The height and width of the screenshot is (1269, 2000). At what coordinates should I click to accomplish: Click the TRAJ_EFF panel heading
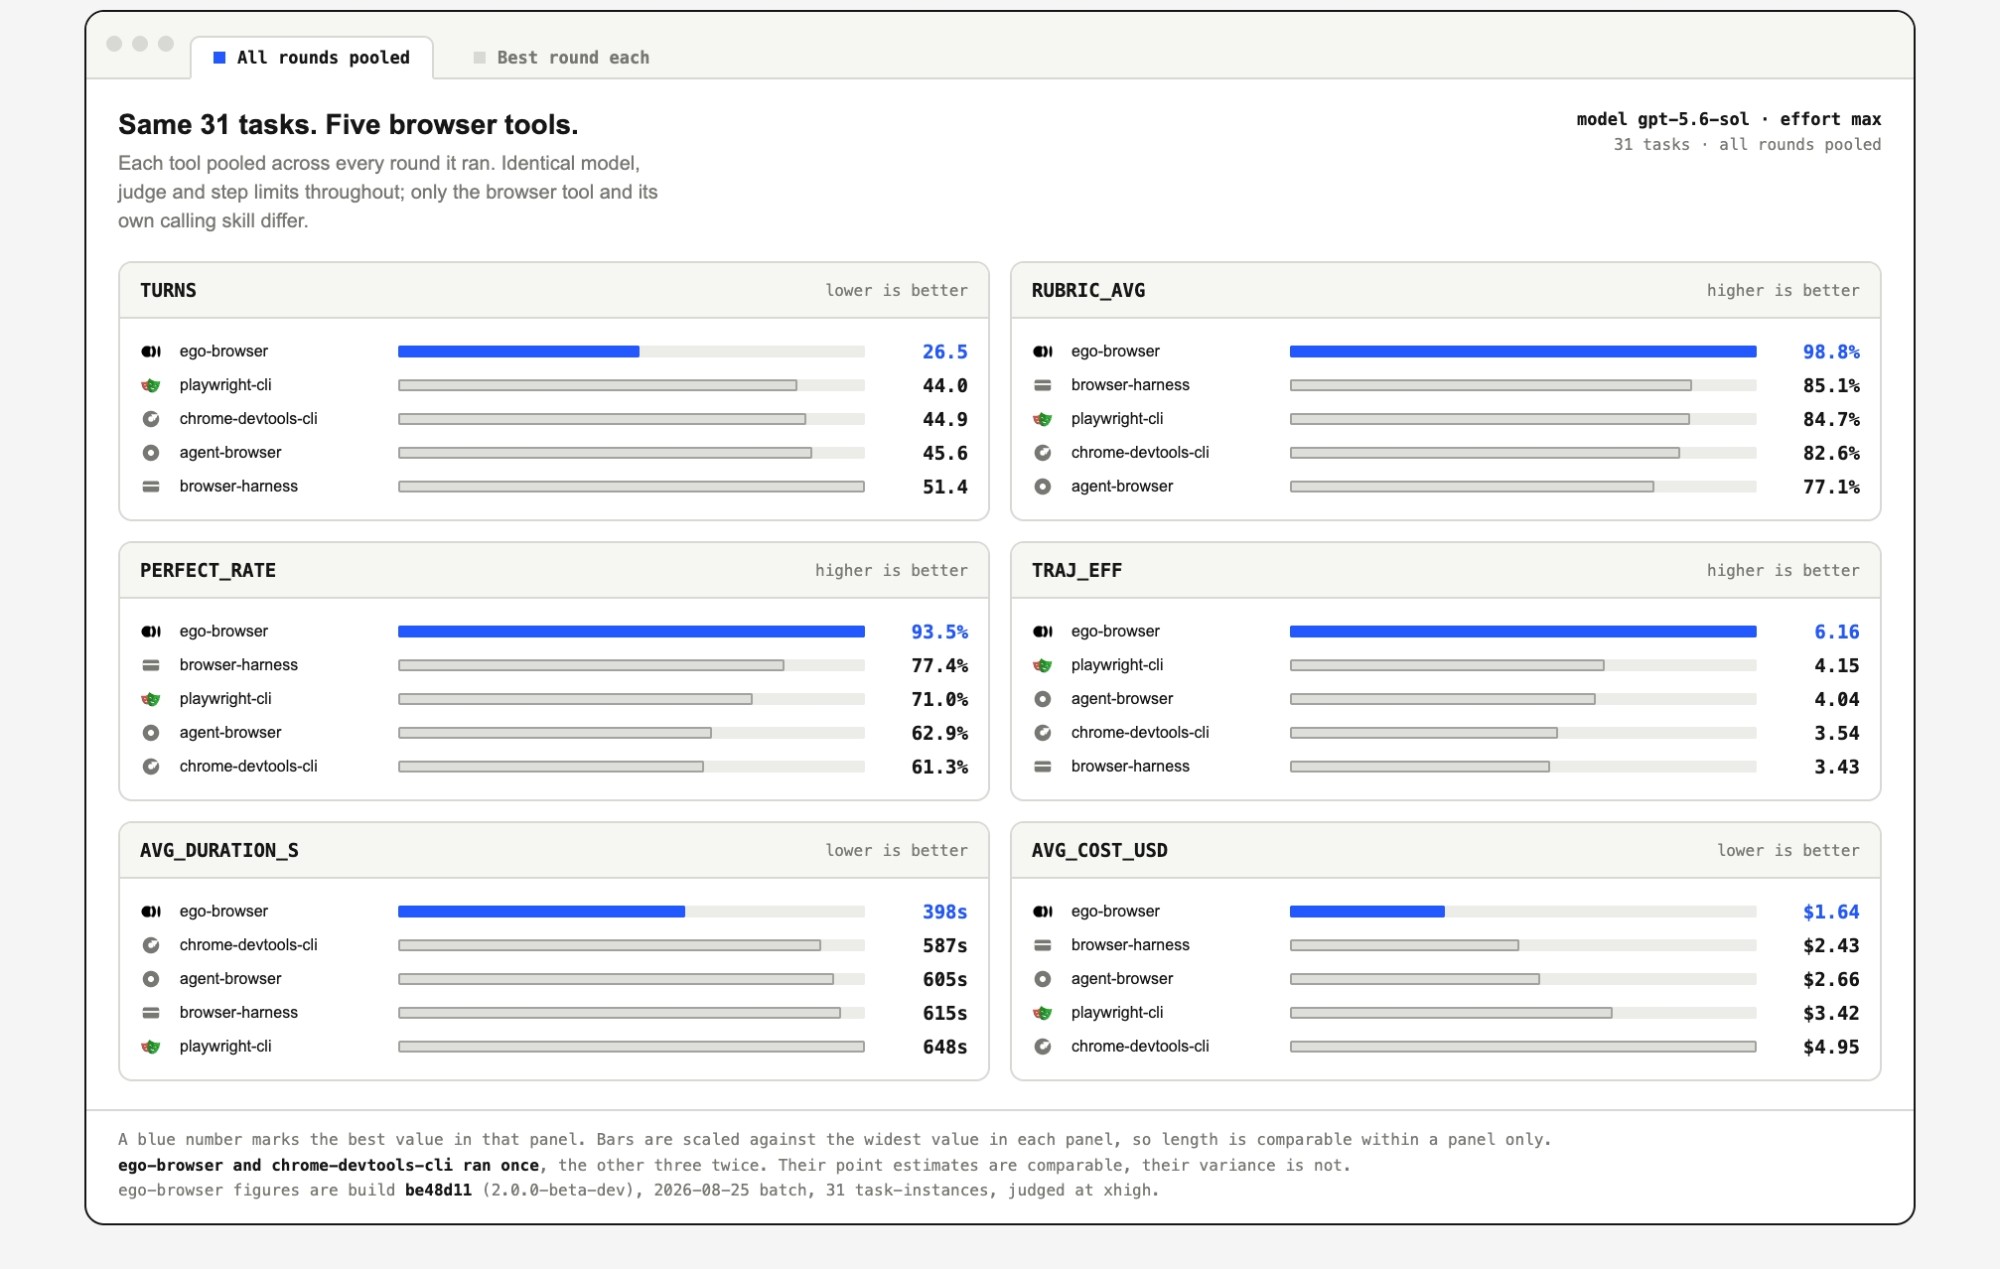click(1077, 571)
